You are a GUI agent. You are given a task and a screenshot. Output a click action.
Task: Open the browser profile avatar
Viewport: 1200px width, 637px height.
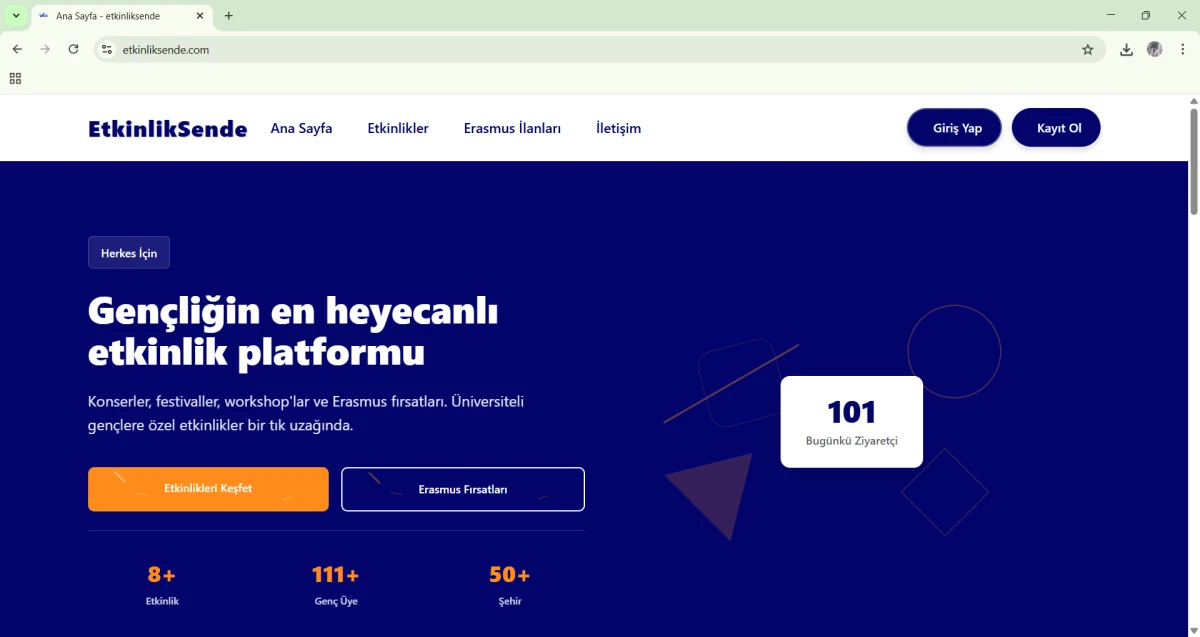[1154, 48]
